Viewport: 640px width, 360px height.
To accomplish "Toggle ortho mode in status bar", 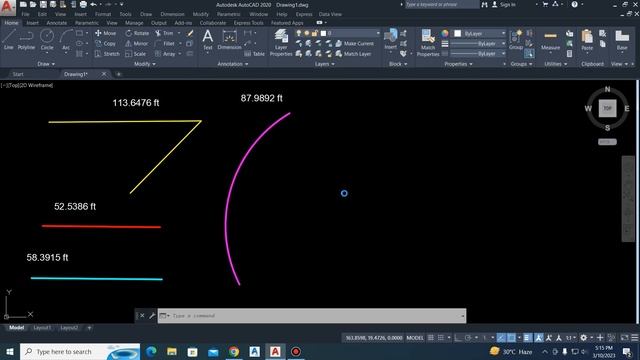I will (x=458, y=338).
